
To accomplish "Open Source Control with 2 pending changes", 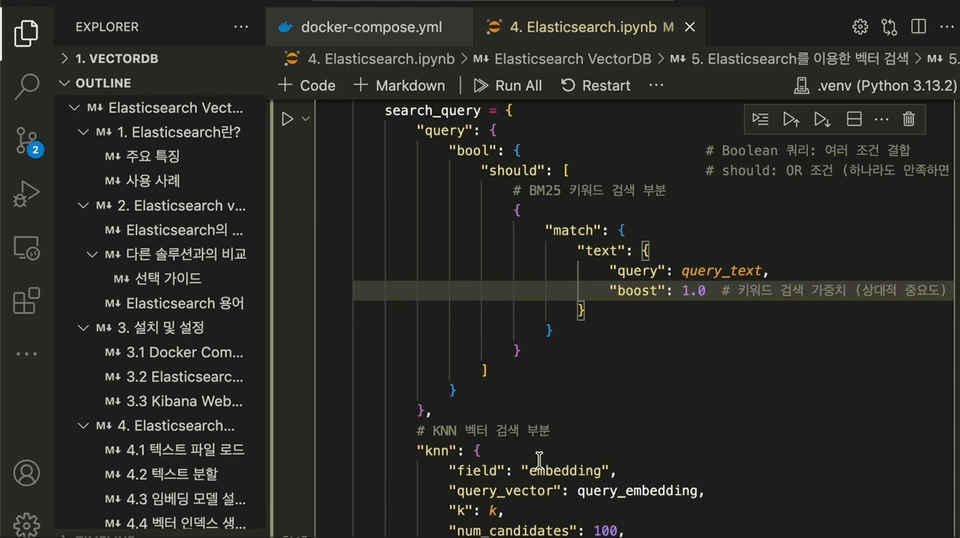I will pyautogui.click(x=27, y=141).
